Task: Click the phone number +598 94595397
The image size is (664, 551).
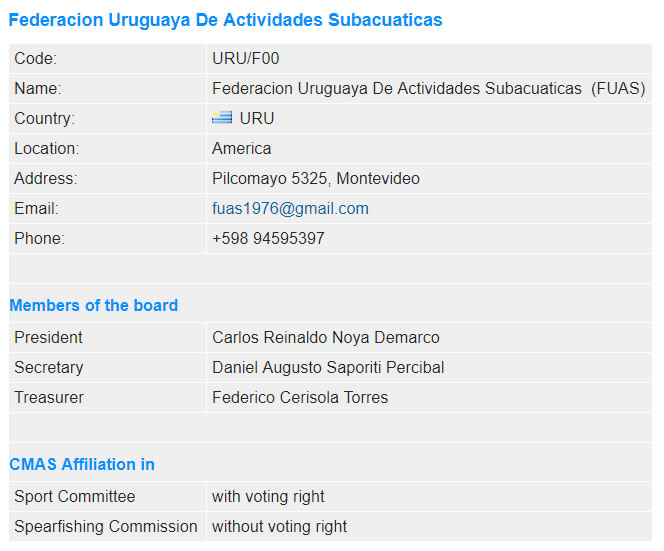Action: [268, 238]
